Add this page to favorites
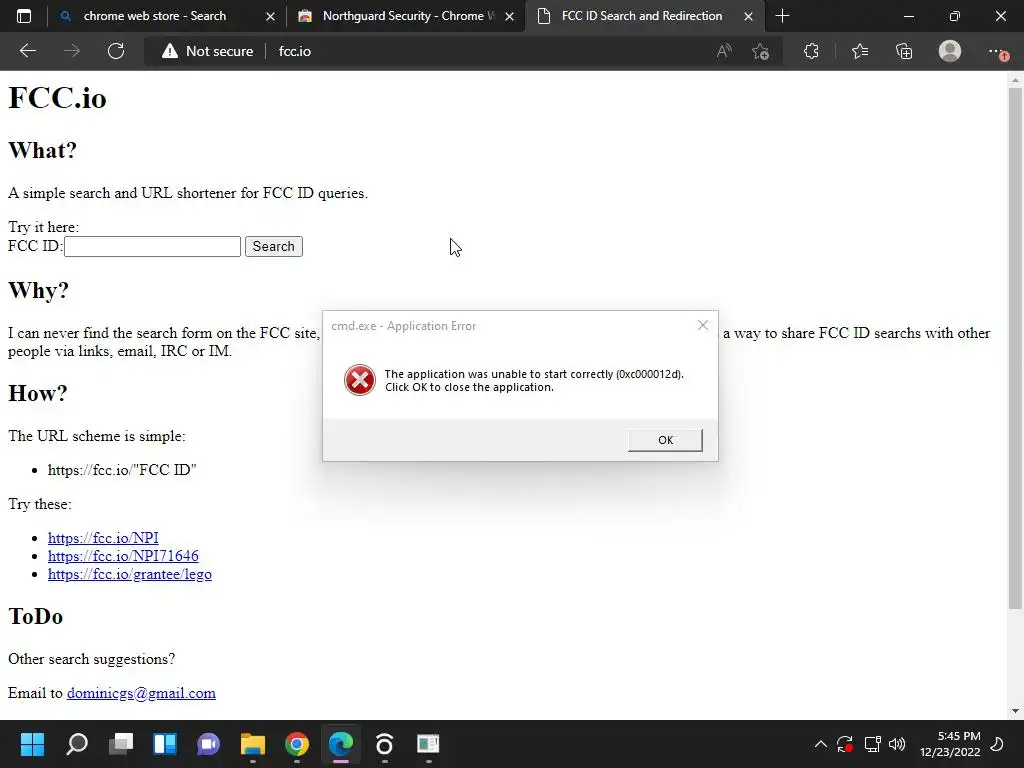1024x768 pixels. tap(760, 51)
